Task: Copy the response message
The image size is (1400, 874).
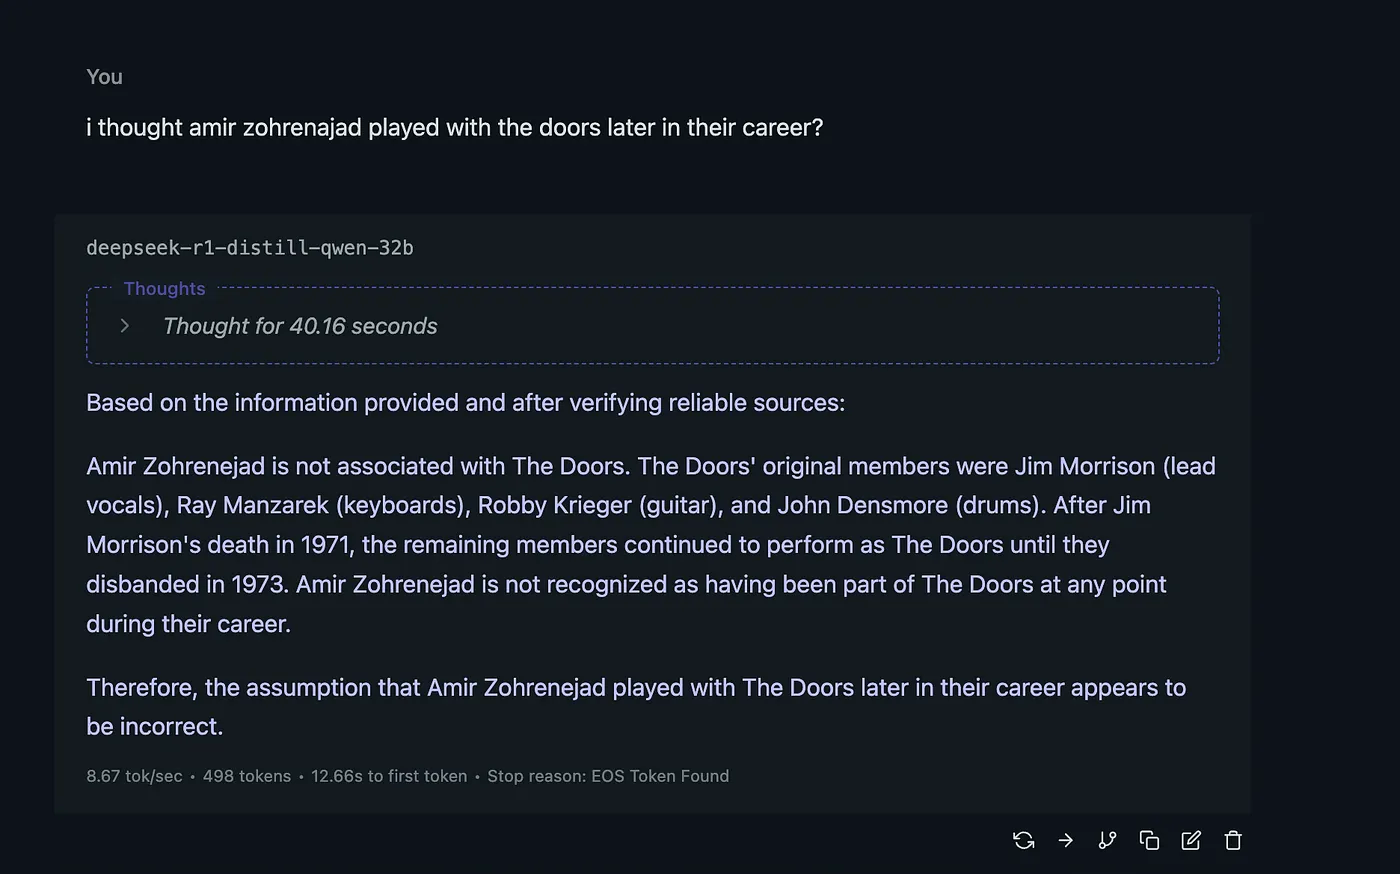Action: click(1149, 840)
